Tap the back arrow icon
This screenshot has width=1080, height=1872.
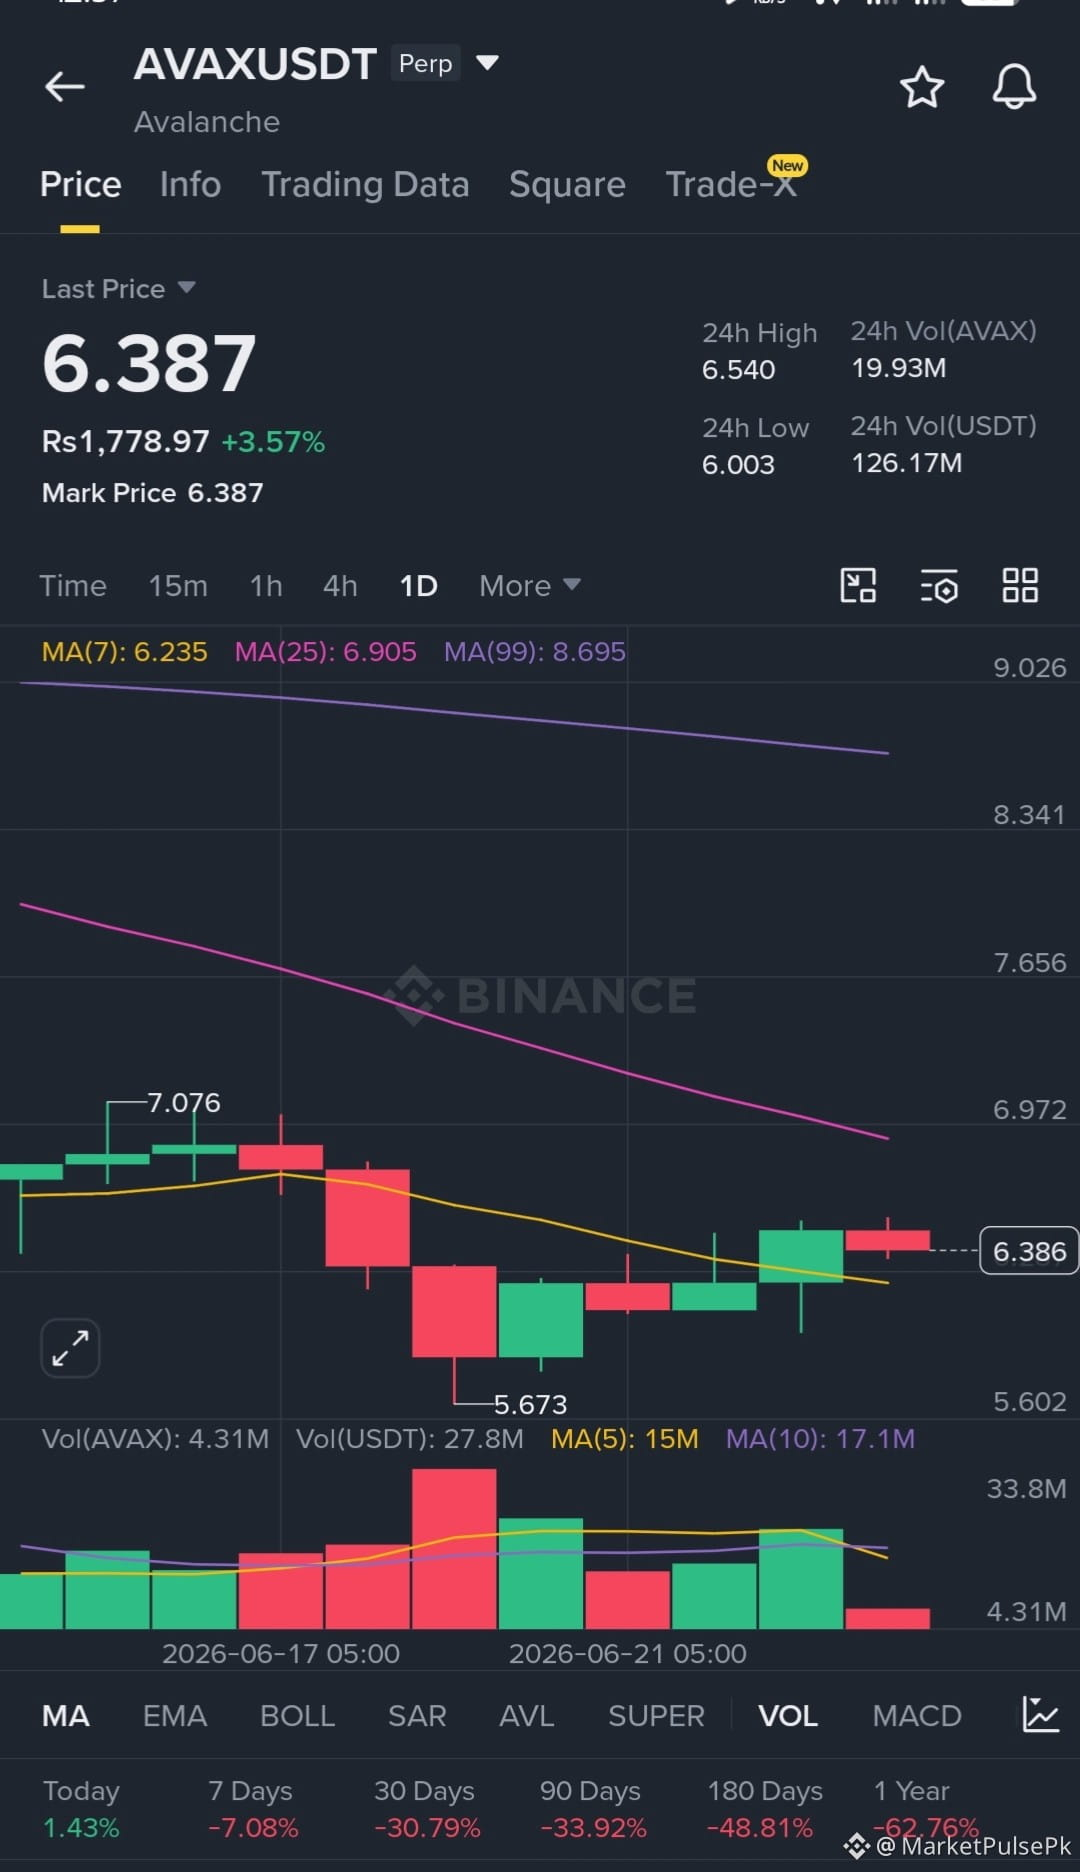pyautogui.click(x=65, y=87)
